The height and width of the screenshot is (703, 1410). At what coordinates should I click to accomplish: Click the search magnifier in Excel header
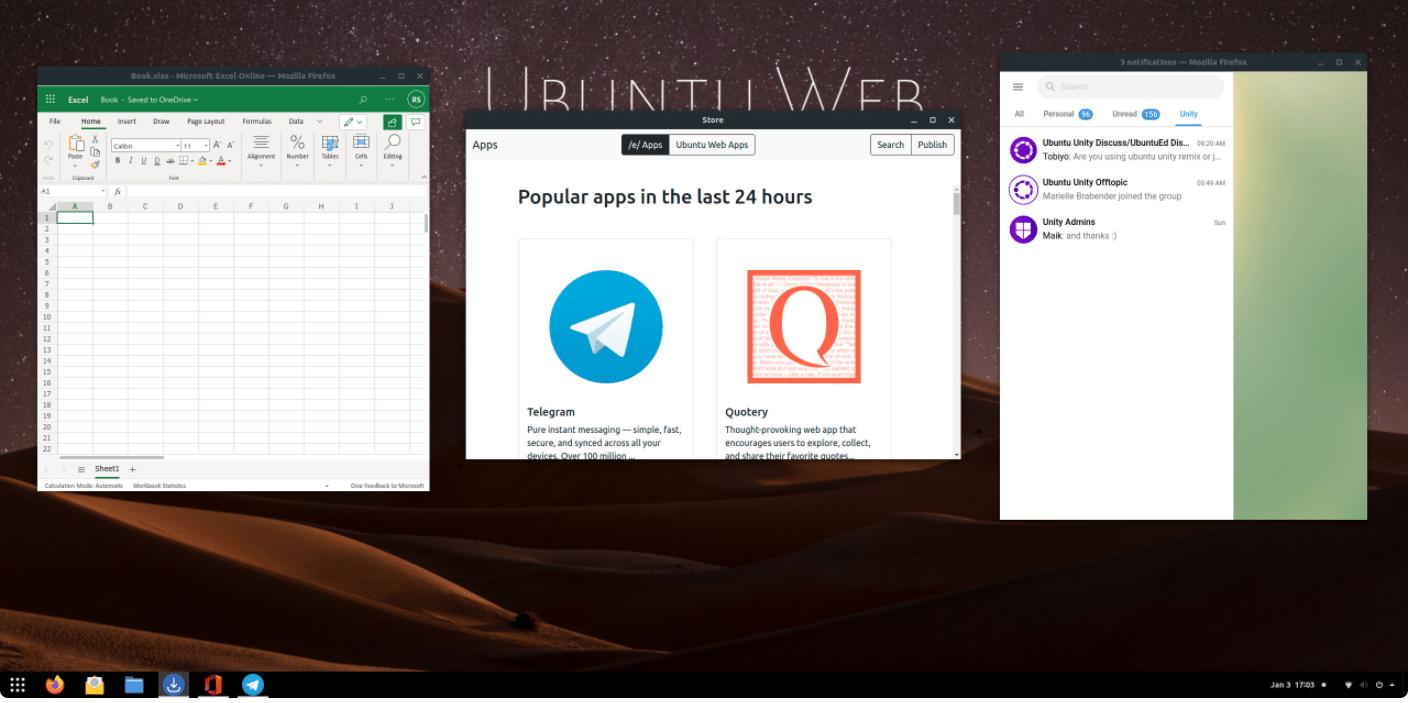(x=363, y=99)
